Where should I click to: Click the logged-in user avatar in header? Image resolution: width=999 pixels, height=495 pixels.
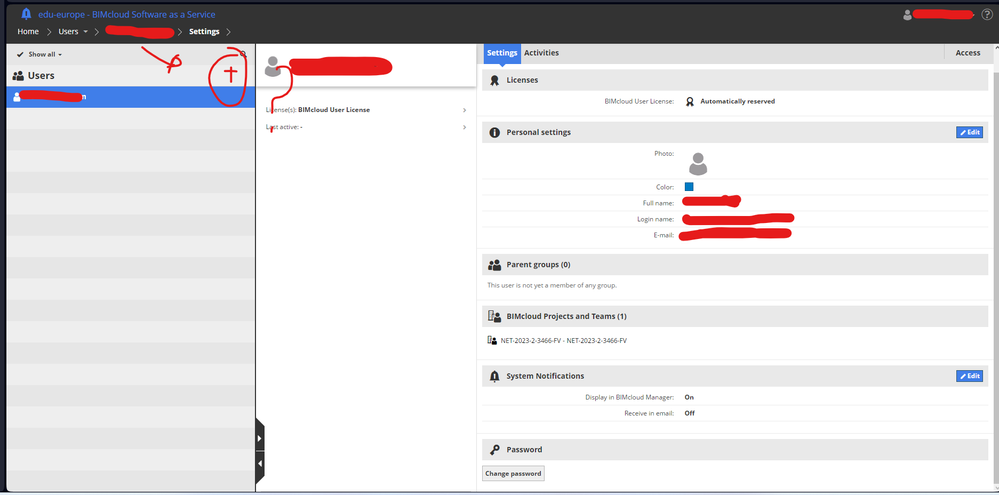pyautogui.click(x=907, y=15)
